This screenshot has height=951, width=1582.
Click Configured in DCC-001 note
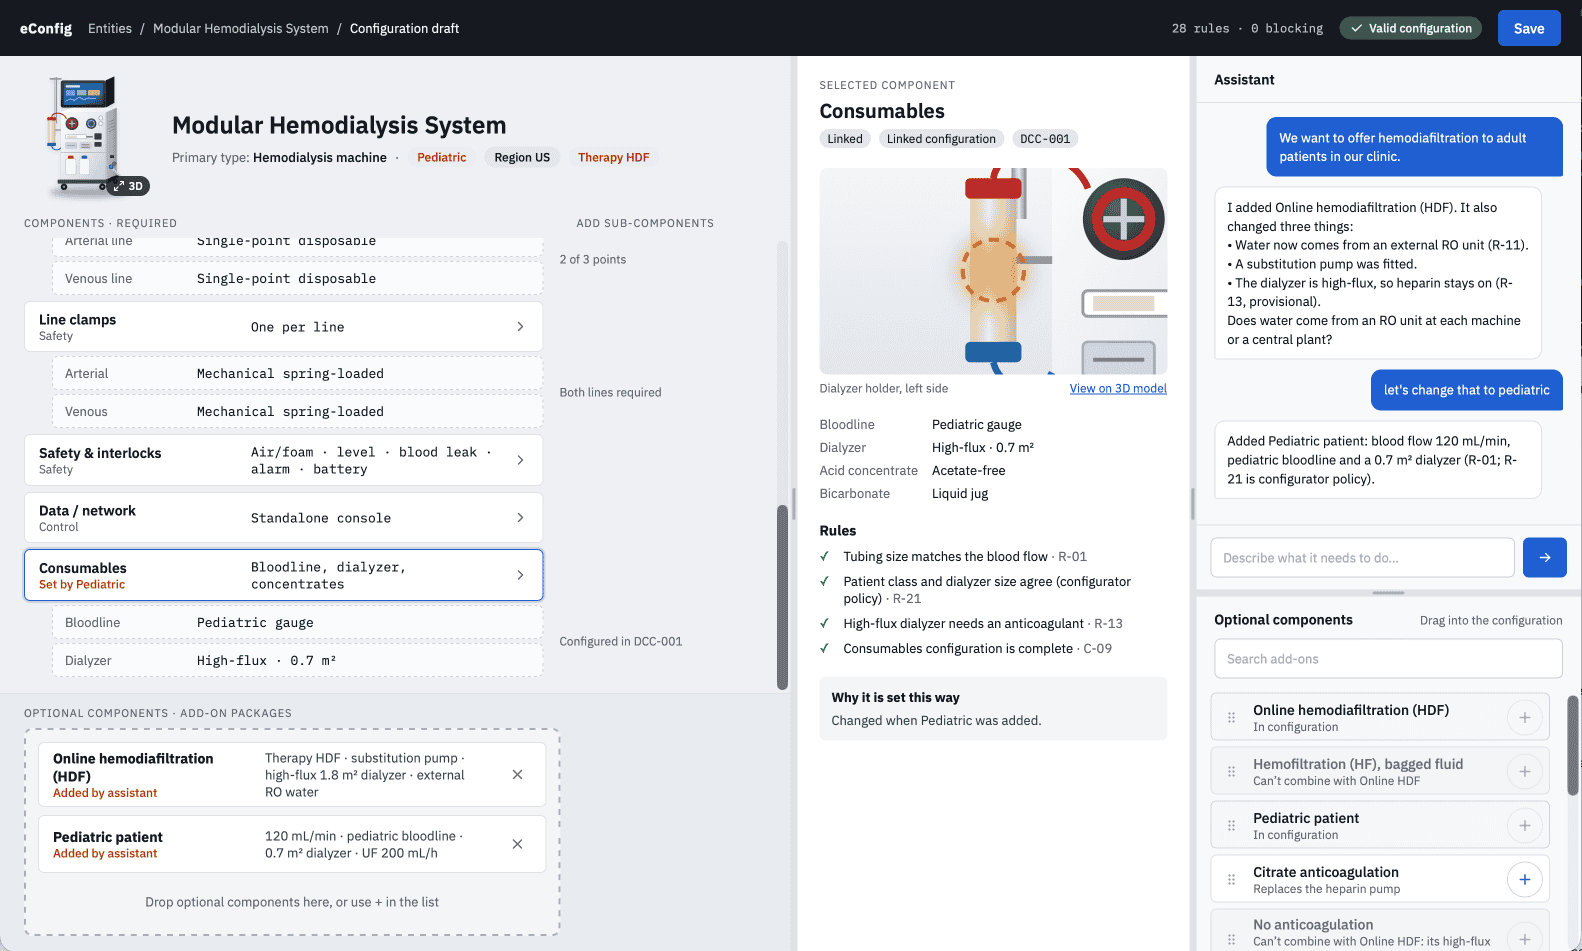coord(621,642)
